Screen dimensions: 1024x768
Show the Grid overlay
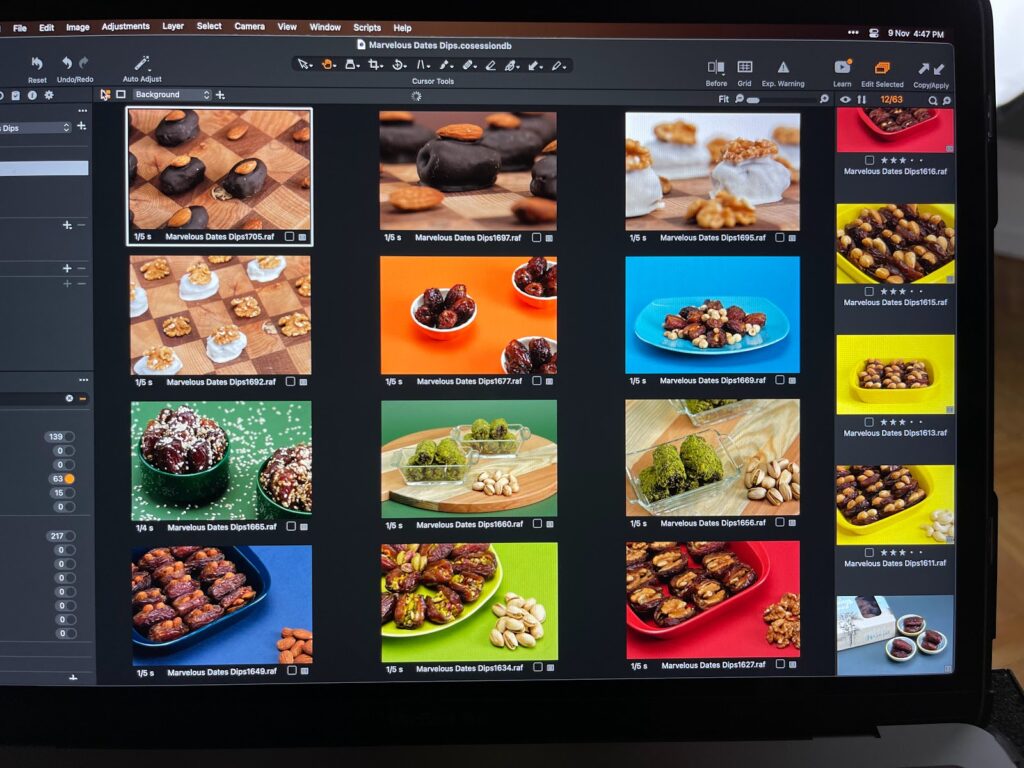click(744, 67)
